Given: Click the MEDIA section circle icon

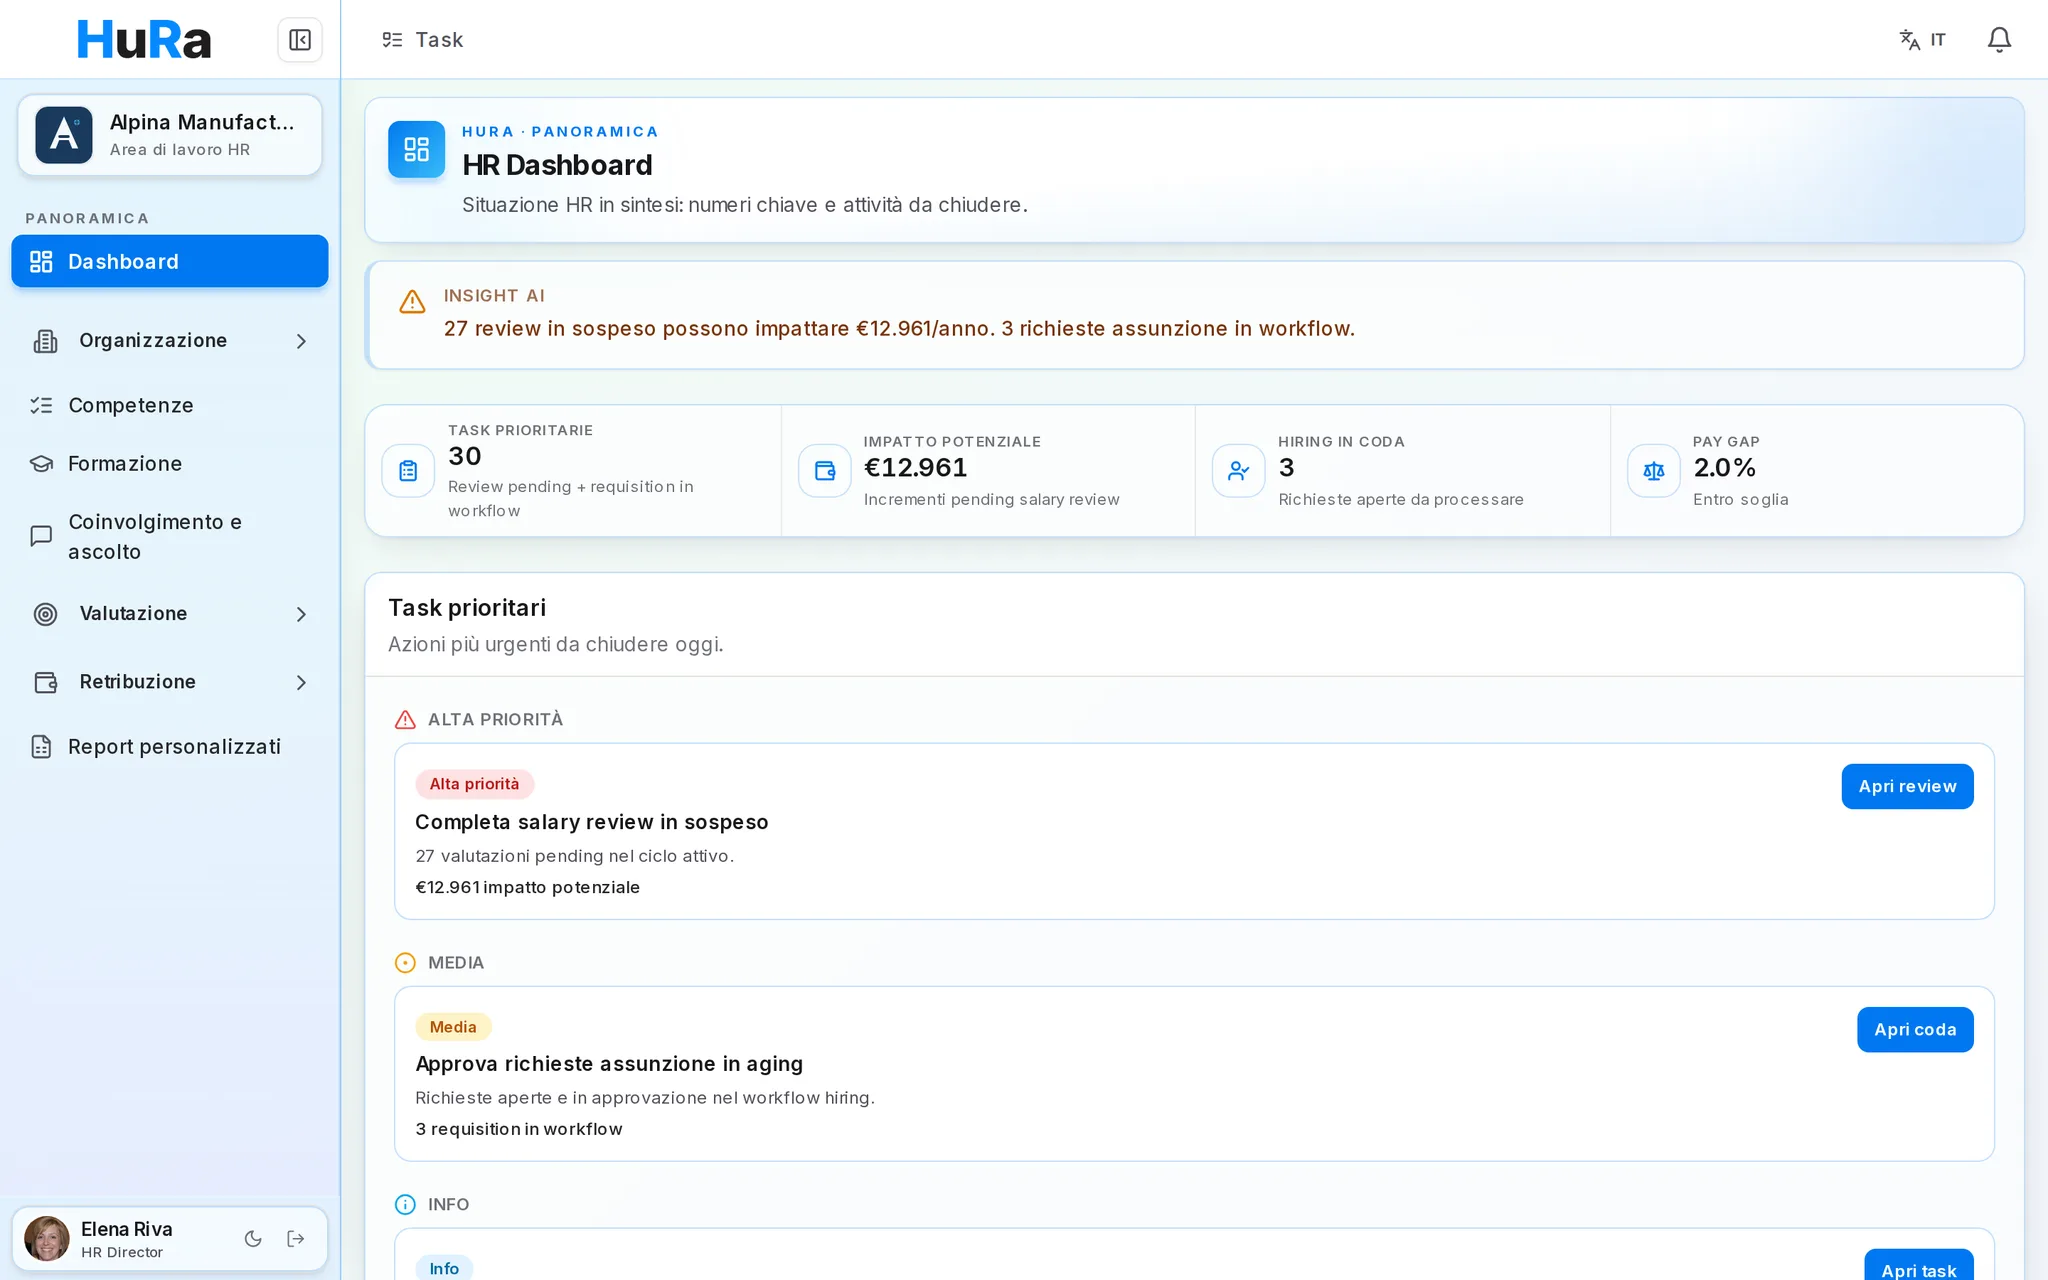Looking at the screenshot, I should pyautogui.click(x=405, y=963).
